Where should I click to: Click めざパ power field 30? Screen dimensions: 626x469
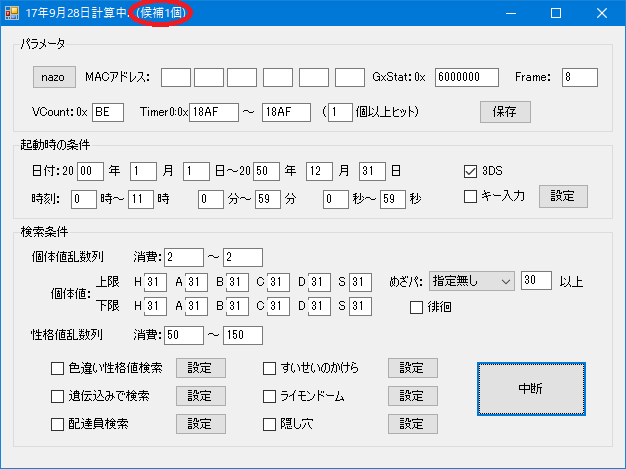point(537,281)
